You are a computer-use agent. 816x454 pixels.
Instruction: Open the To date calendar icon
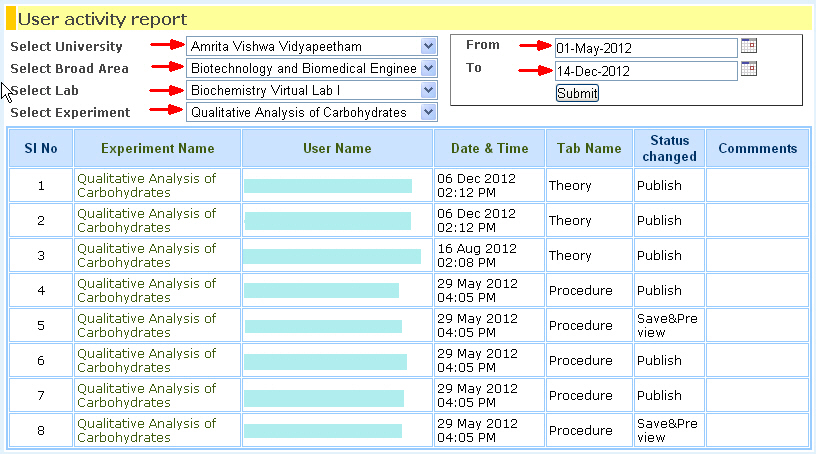[x=749, y=69]
